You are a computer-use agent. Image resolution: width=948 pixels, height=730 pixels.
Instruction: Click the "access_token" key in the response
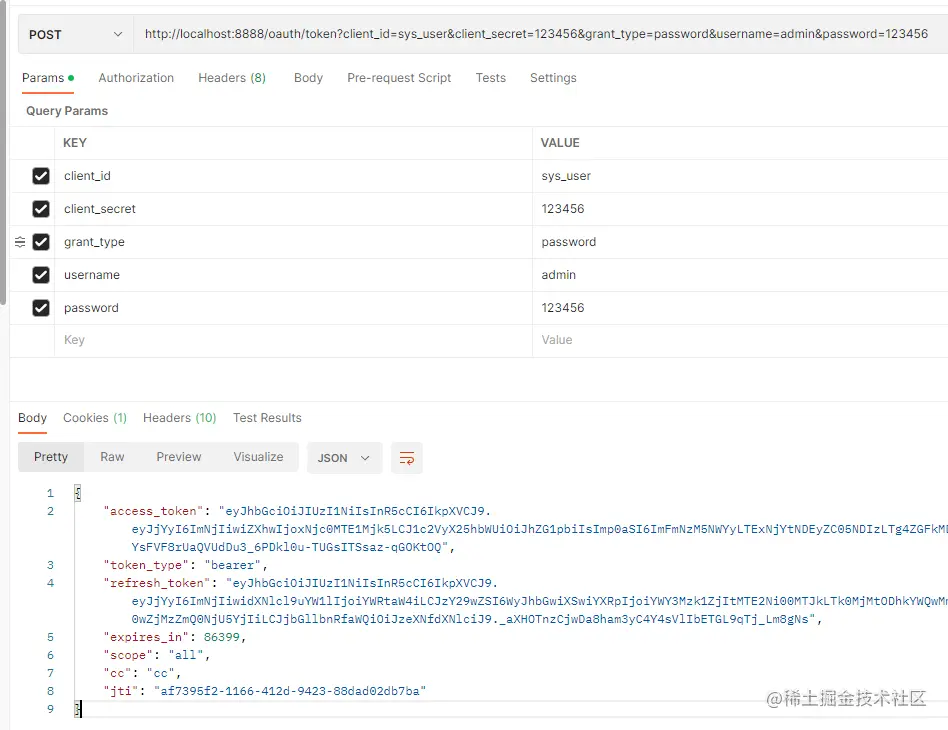tap(154, 511)
